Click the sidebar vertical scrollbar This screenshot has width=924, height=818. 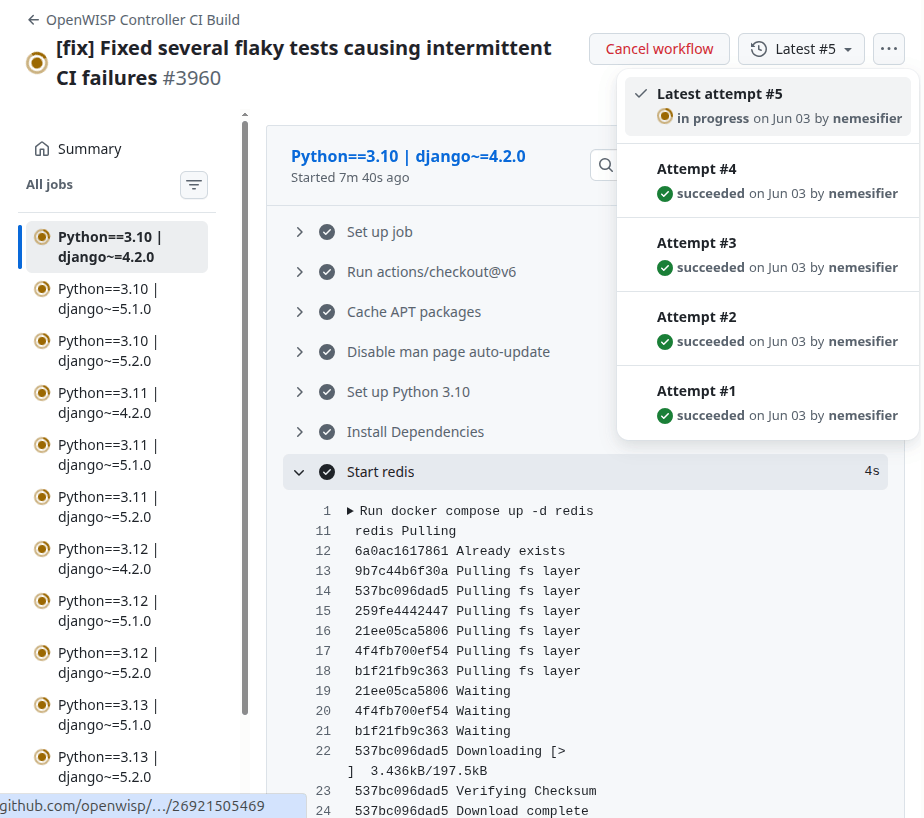245,418
